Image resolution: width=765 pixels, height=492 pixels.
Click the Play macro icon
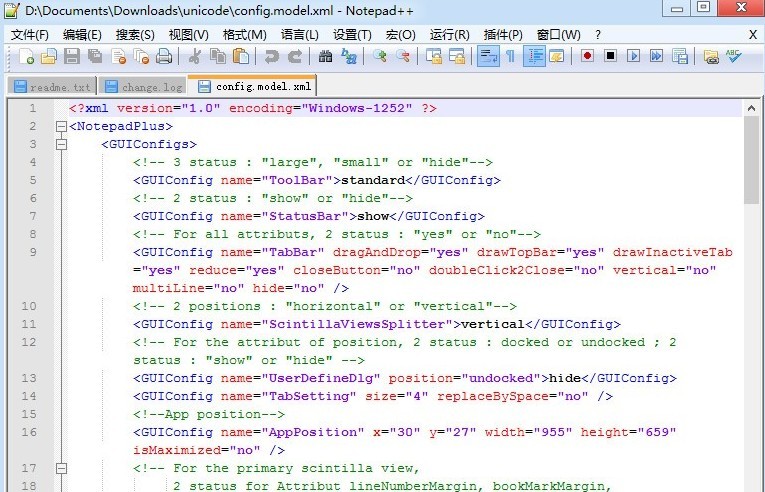(x=633, y=57)
